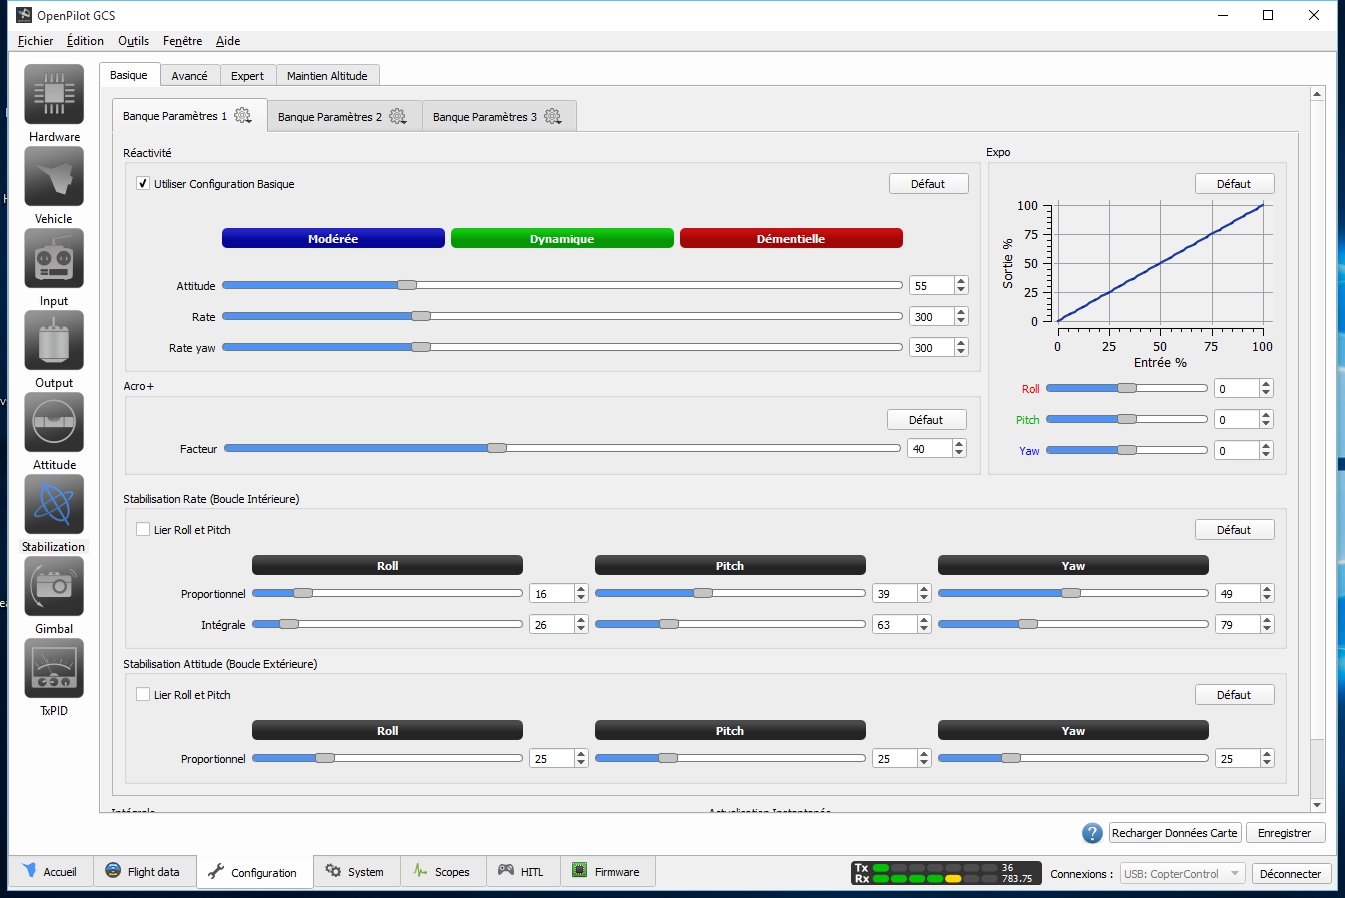Viewport: 1345px width, 898px height.
Task: Click Recharger Données Carte button
Action: point(1175,833)
